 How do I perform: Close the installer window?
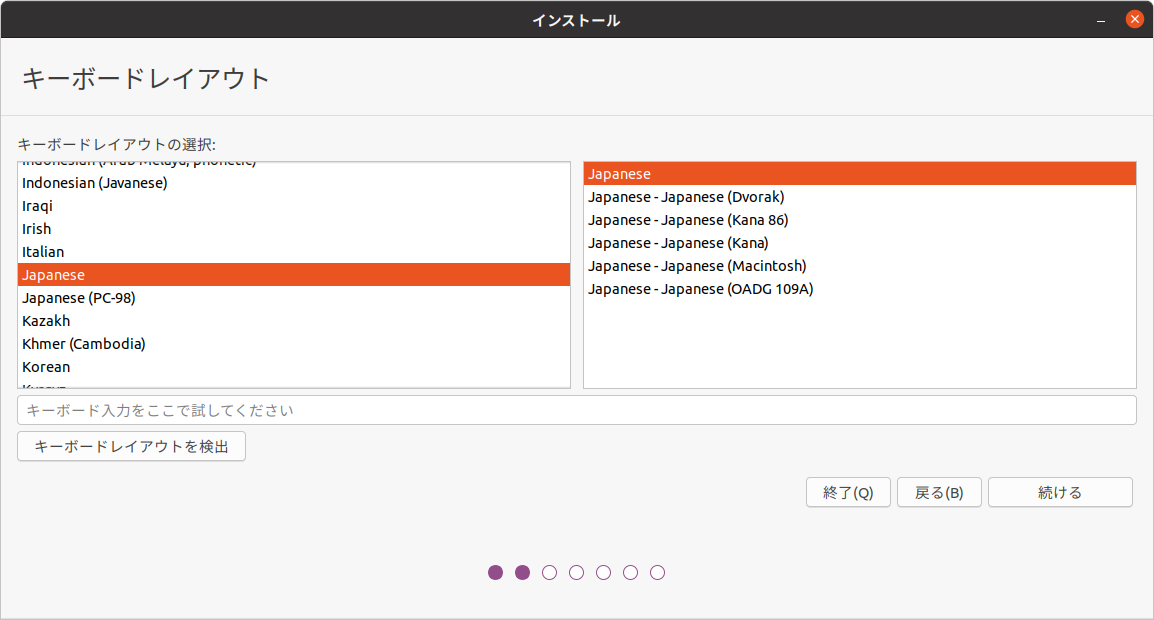point(1135,19)
